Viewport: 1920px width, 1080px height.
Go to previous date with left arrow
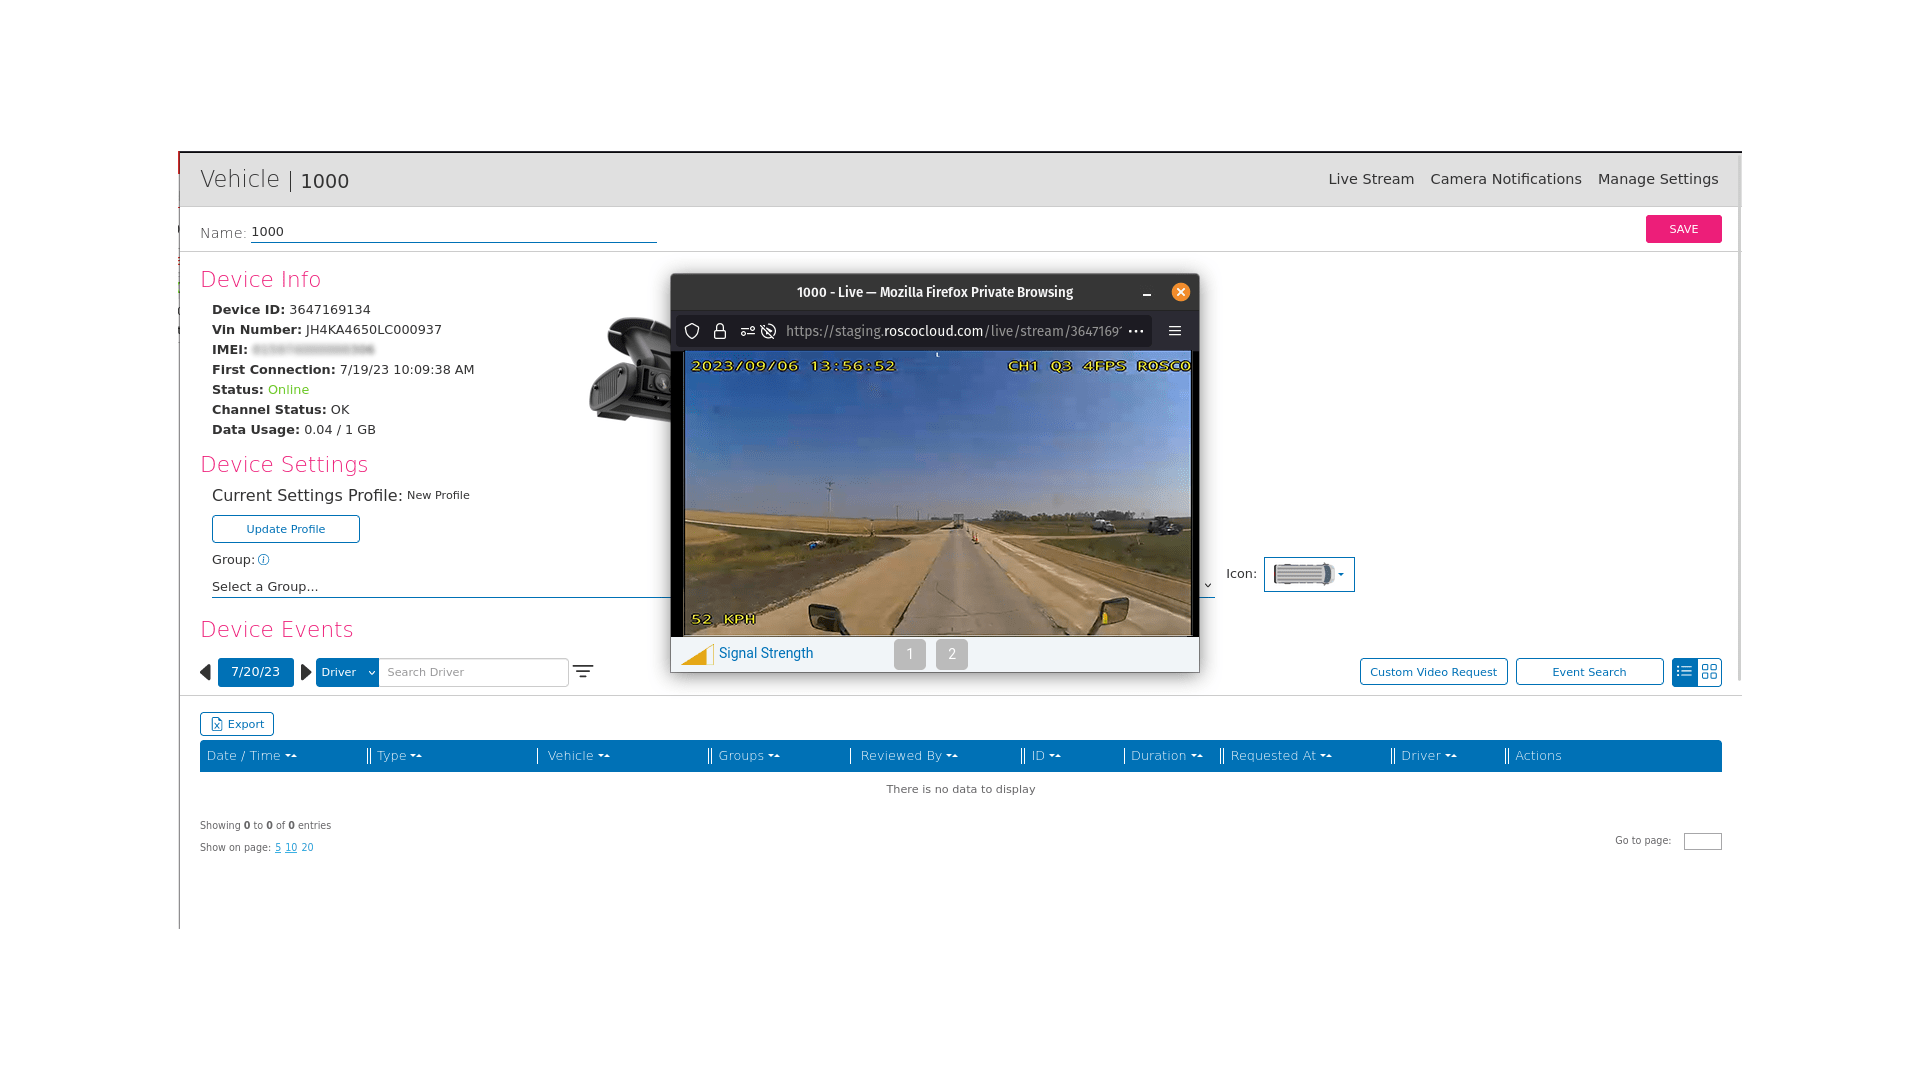[206, 672]
